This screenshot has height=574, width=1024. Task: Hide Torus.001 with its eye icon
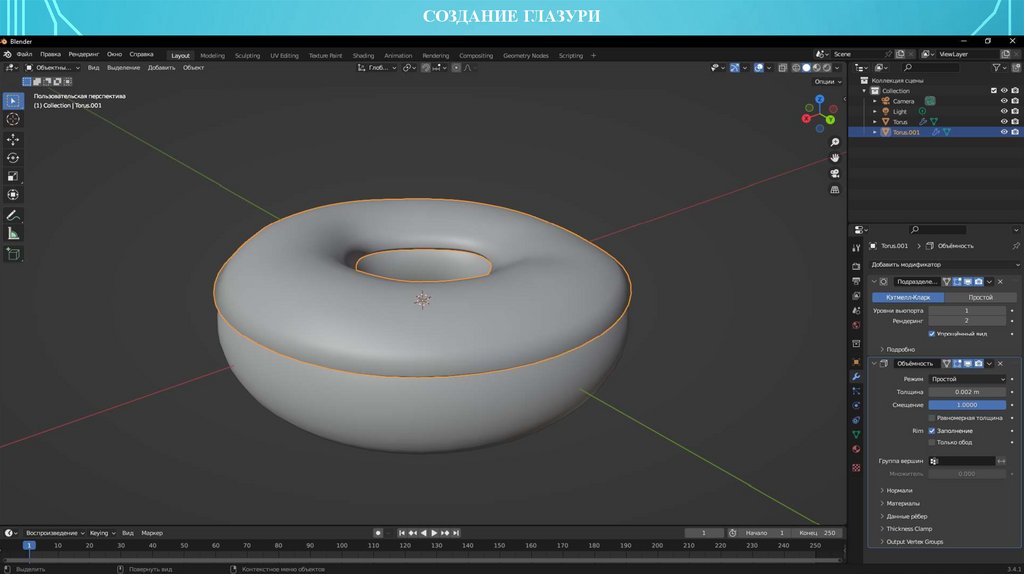pyautogui.click(x=1004, y=132)
